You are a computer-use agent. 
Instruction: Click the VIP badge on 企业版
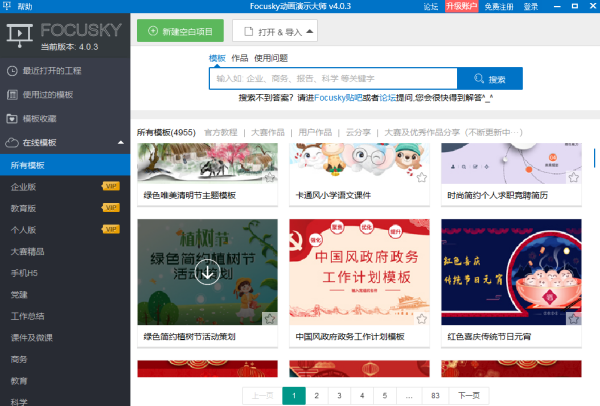pos(111,186)
